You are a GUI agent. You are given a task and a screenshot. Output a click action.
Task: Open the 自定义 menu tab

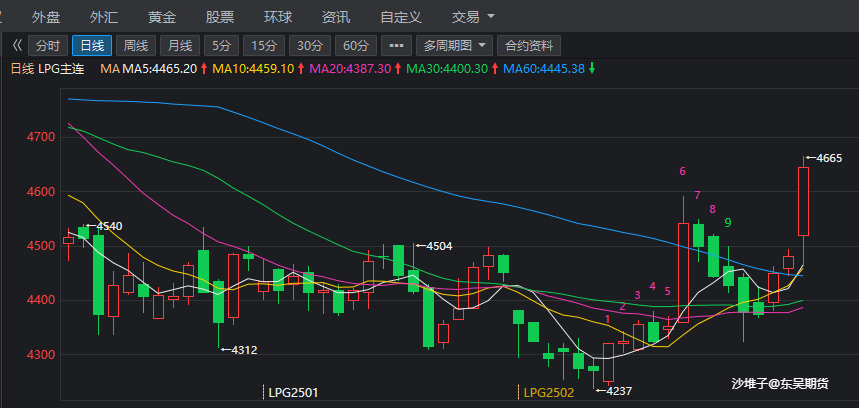point(401,17)
